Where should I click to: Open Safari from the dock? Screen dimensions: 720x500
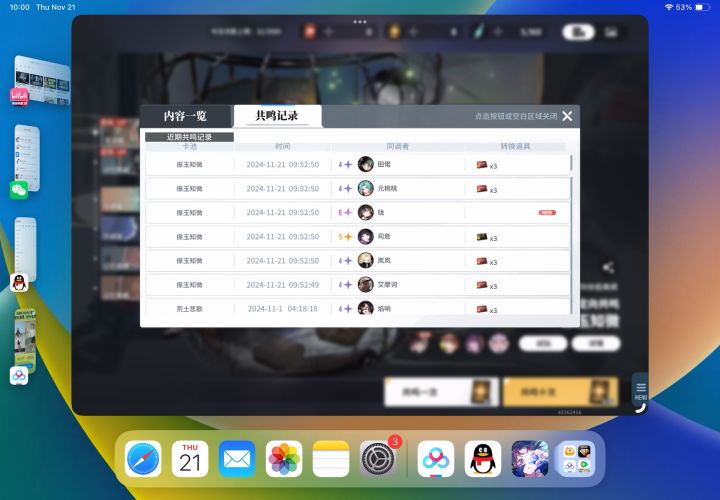point(143,459)
